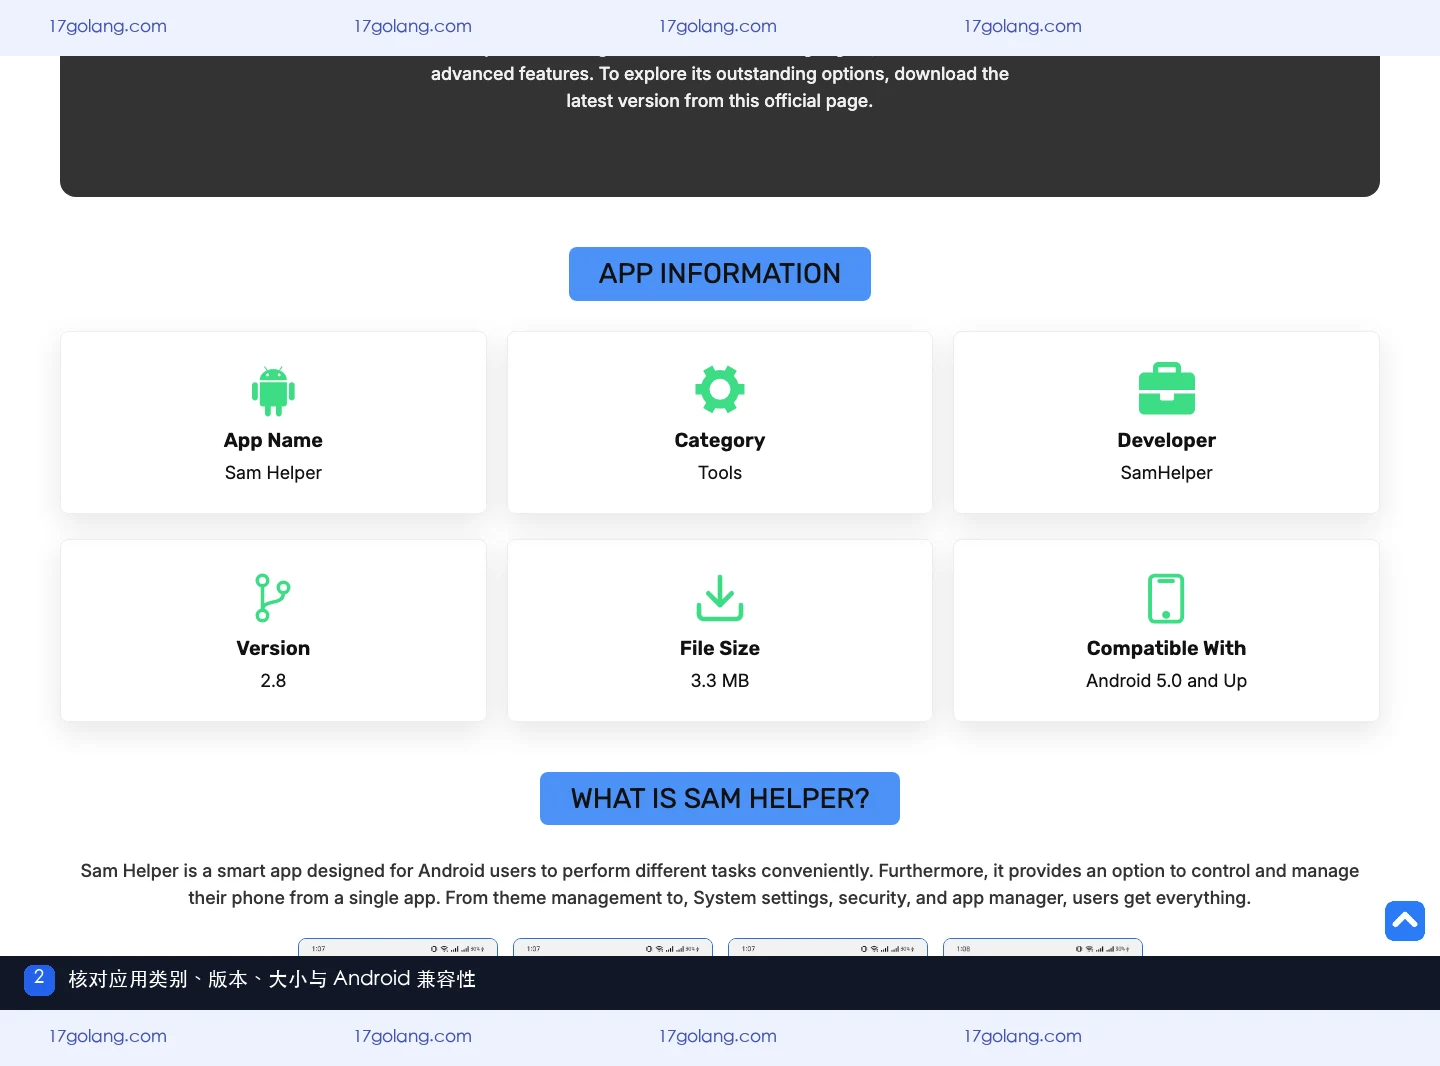Click the Compatible With phone icon
Viewport: 1440px width, 1066px height.
1166,598
